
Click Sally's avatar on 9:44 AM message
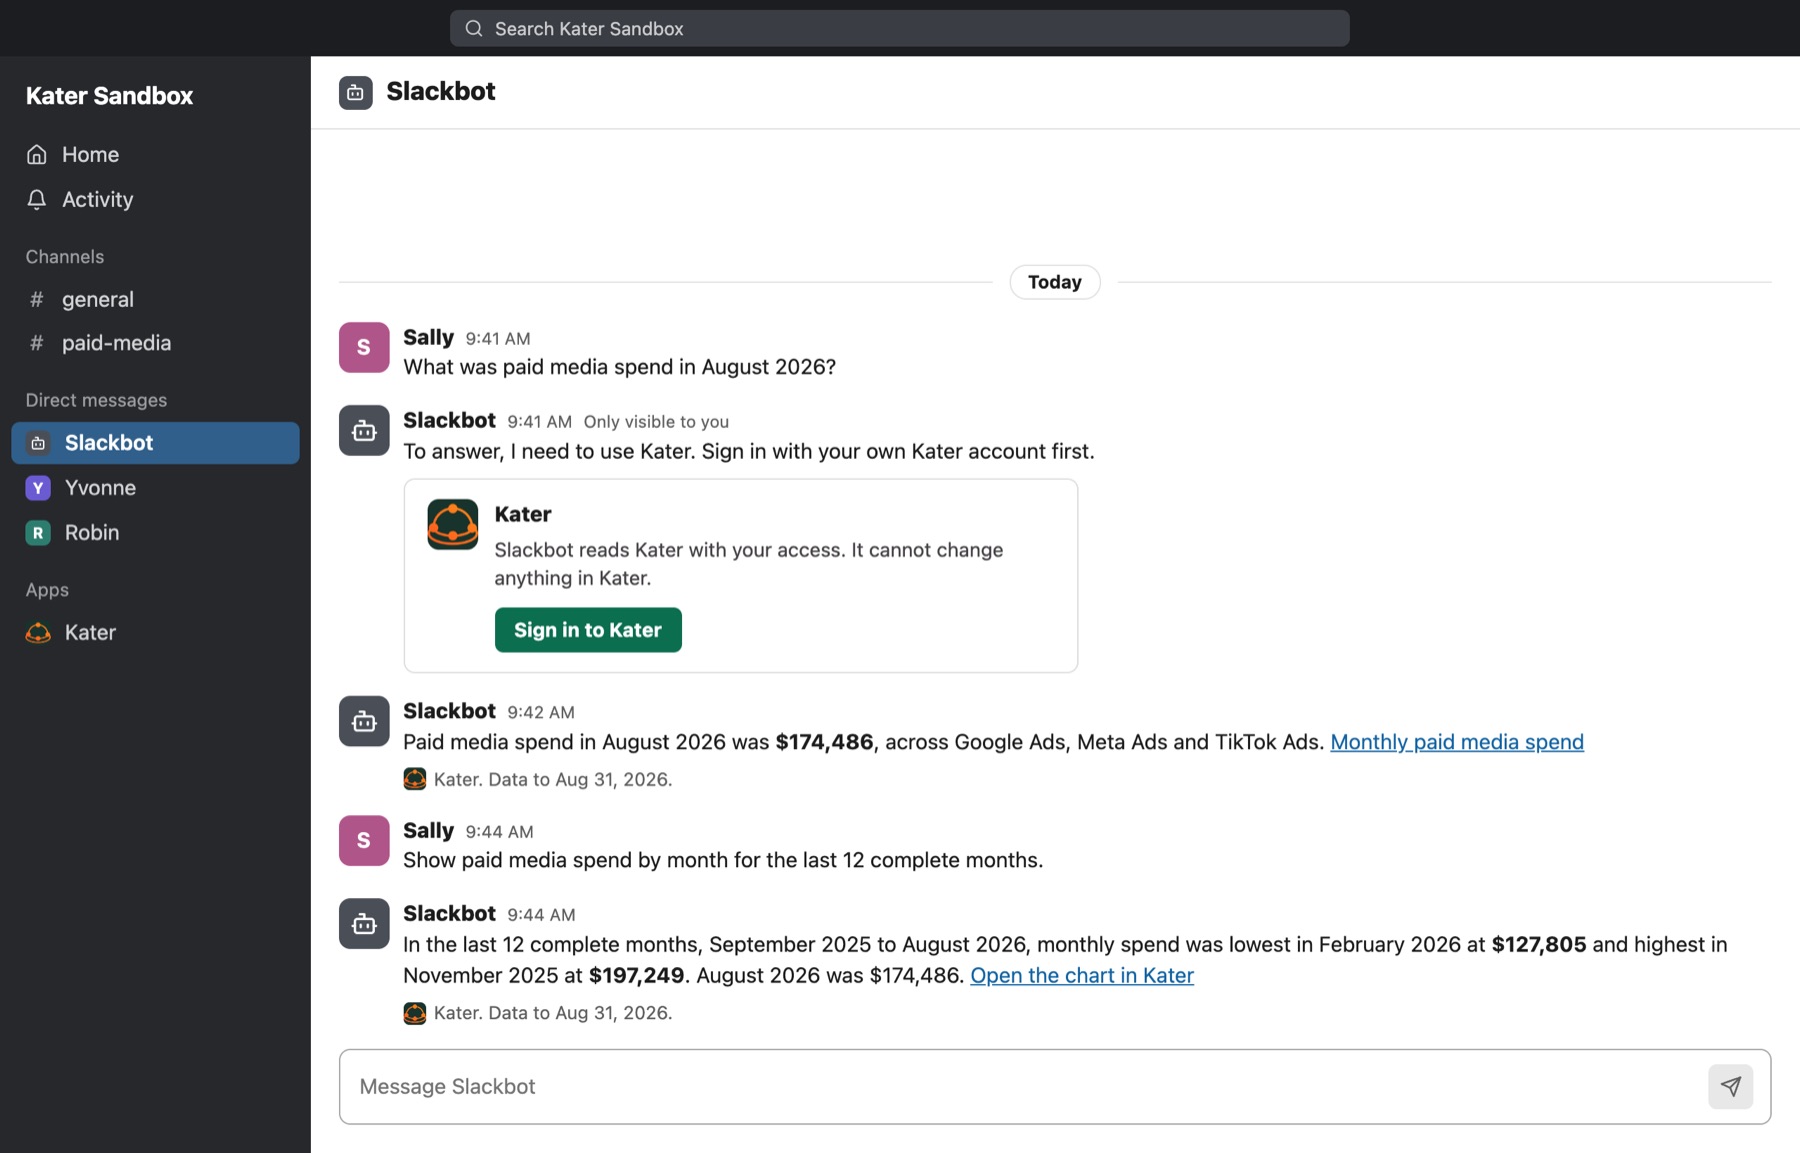pyautogui.click(x=364, y=840)
